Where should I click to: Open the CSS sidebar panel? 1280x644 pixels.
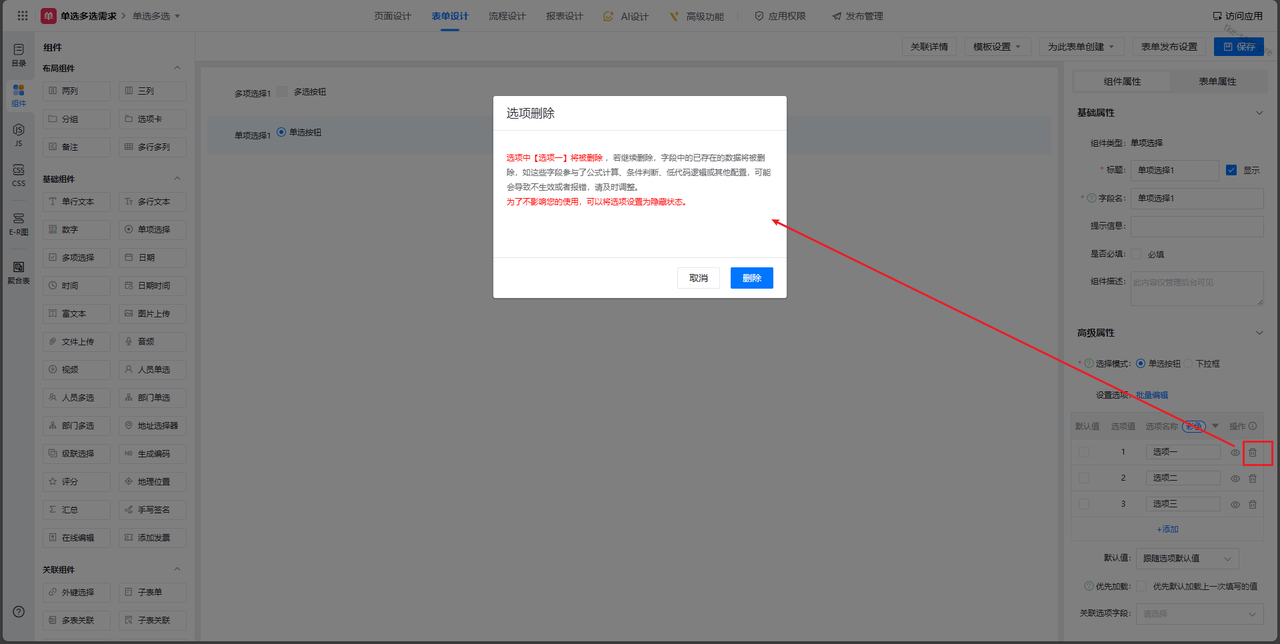click(x=18, y=176)
